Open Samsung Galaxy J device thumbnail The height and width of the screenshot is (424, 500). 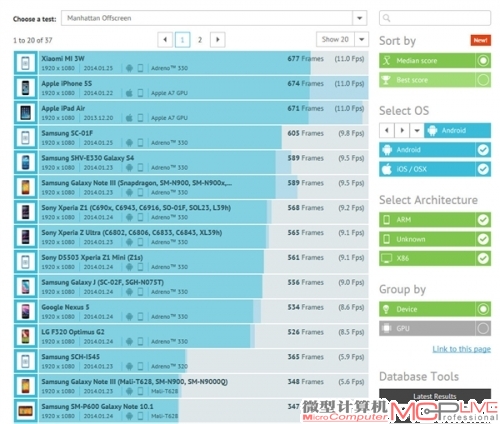[x=25, y=287]
